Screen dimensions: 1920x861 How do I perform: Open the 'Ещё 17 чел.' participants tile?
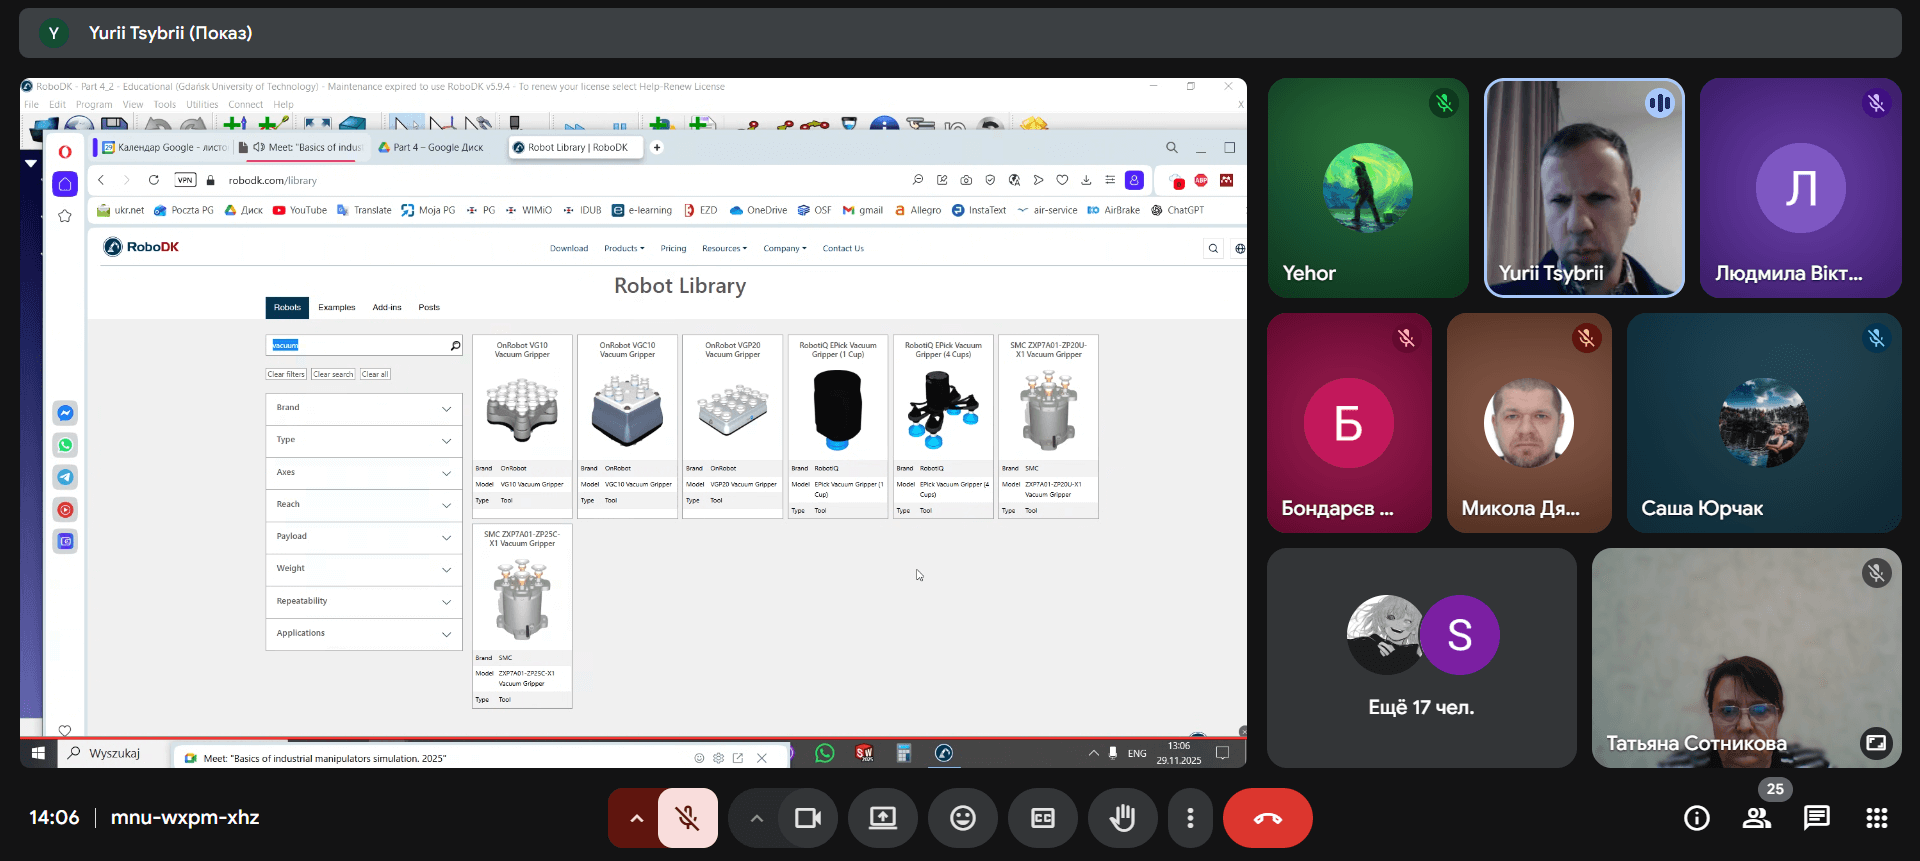(1421, 657)
